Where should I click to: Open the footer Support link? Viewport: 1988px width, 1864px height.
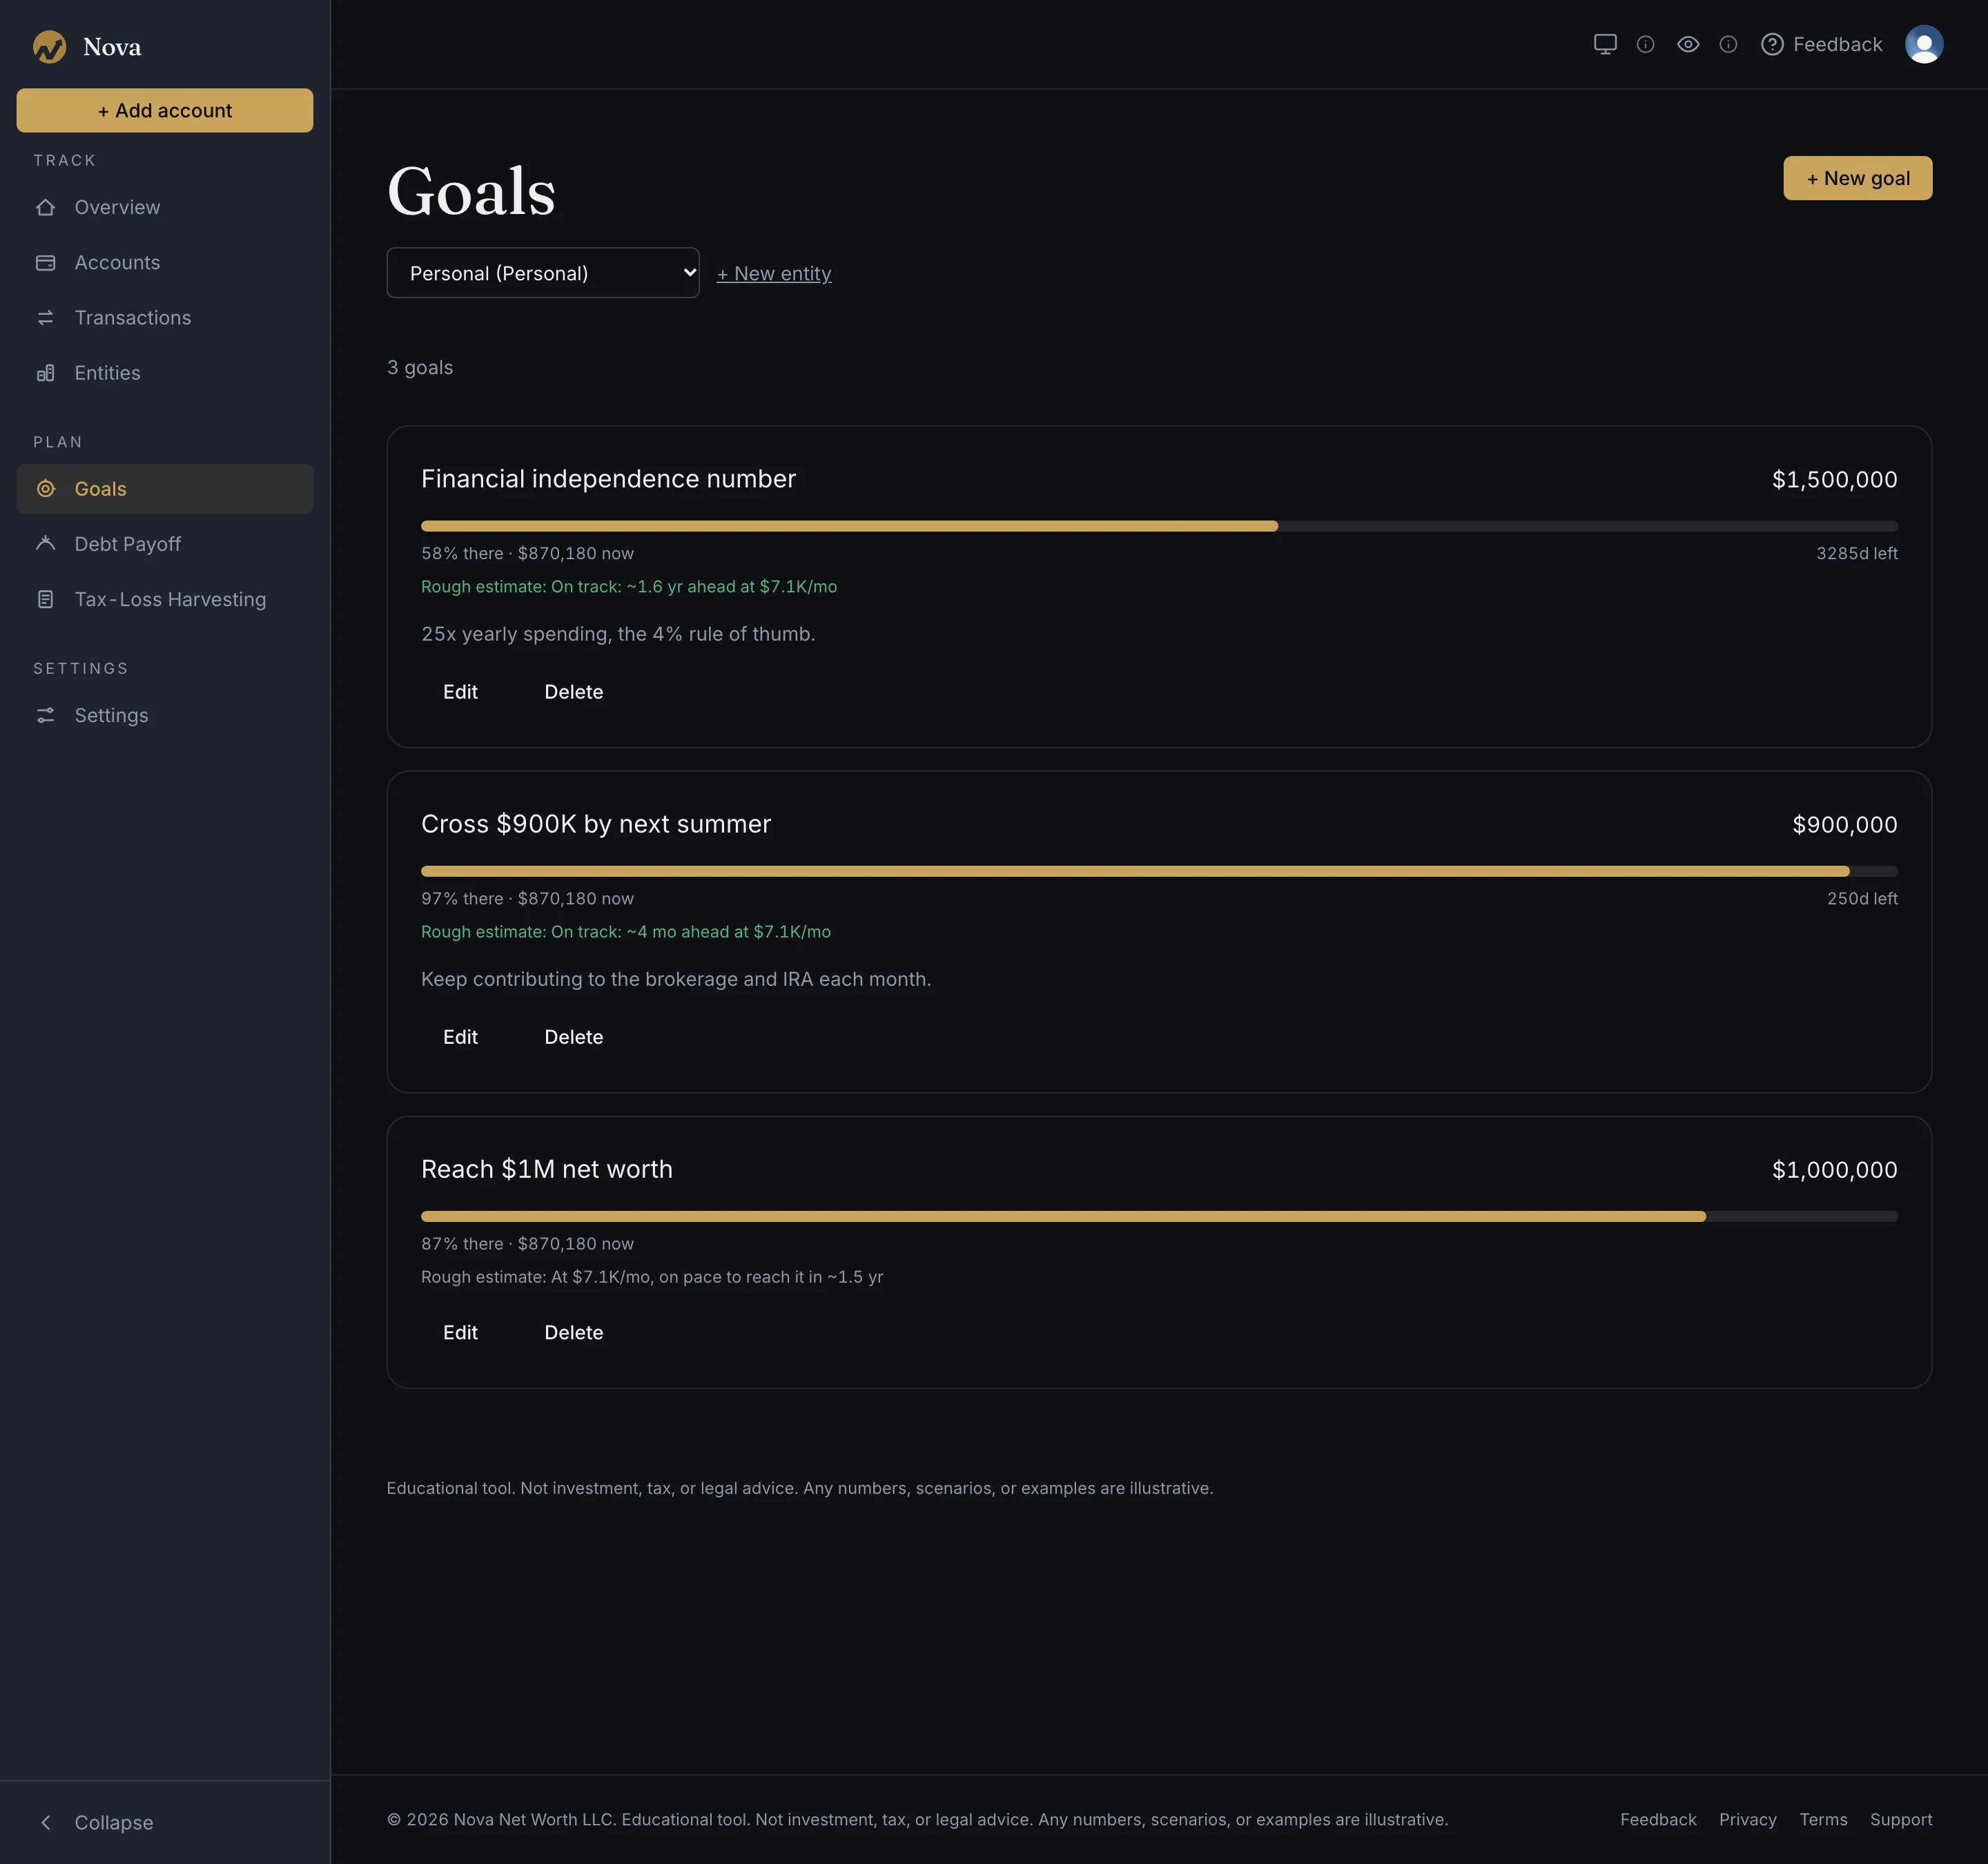coord(1901,1819)
